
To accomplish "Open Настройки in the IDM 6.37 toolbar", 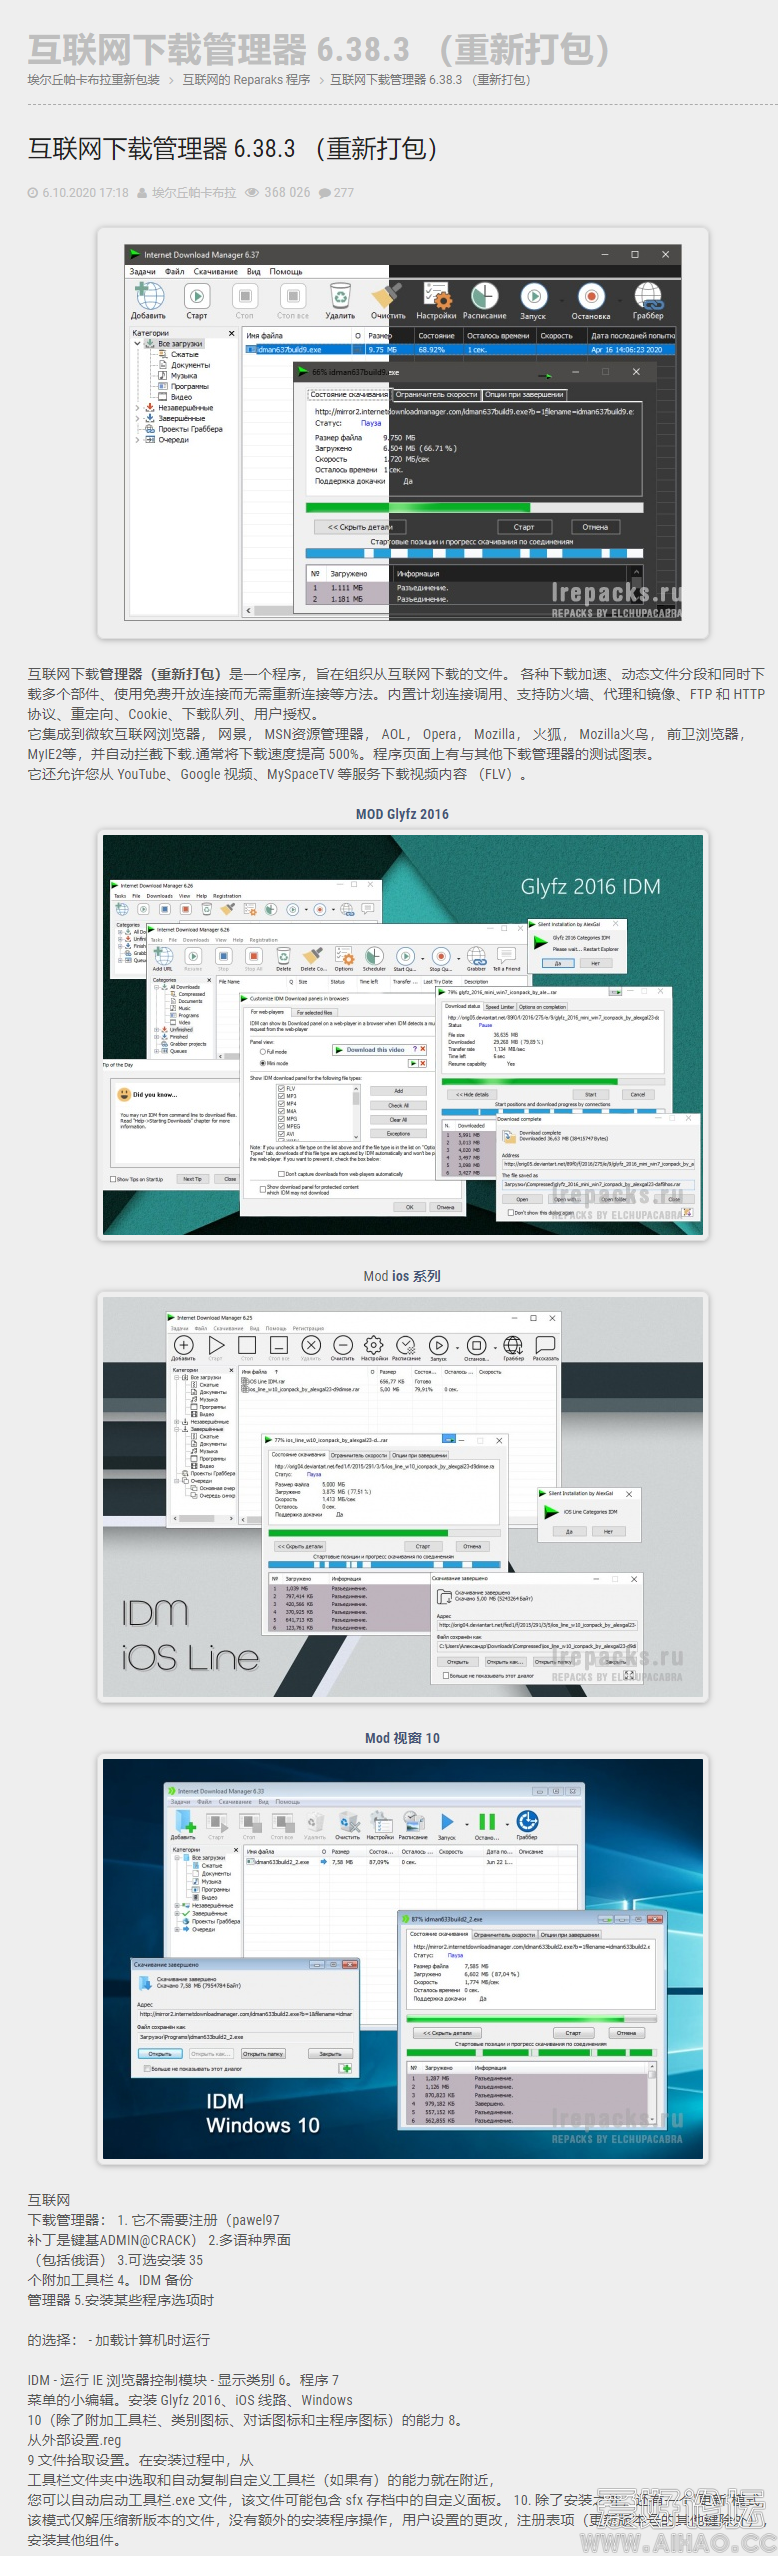I will click(436, 296).
